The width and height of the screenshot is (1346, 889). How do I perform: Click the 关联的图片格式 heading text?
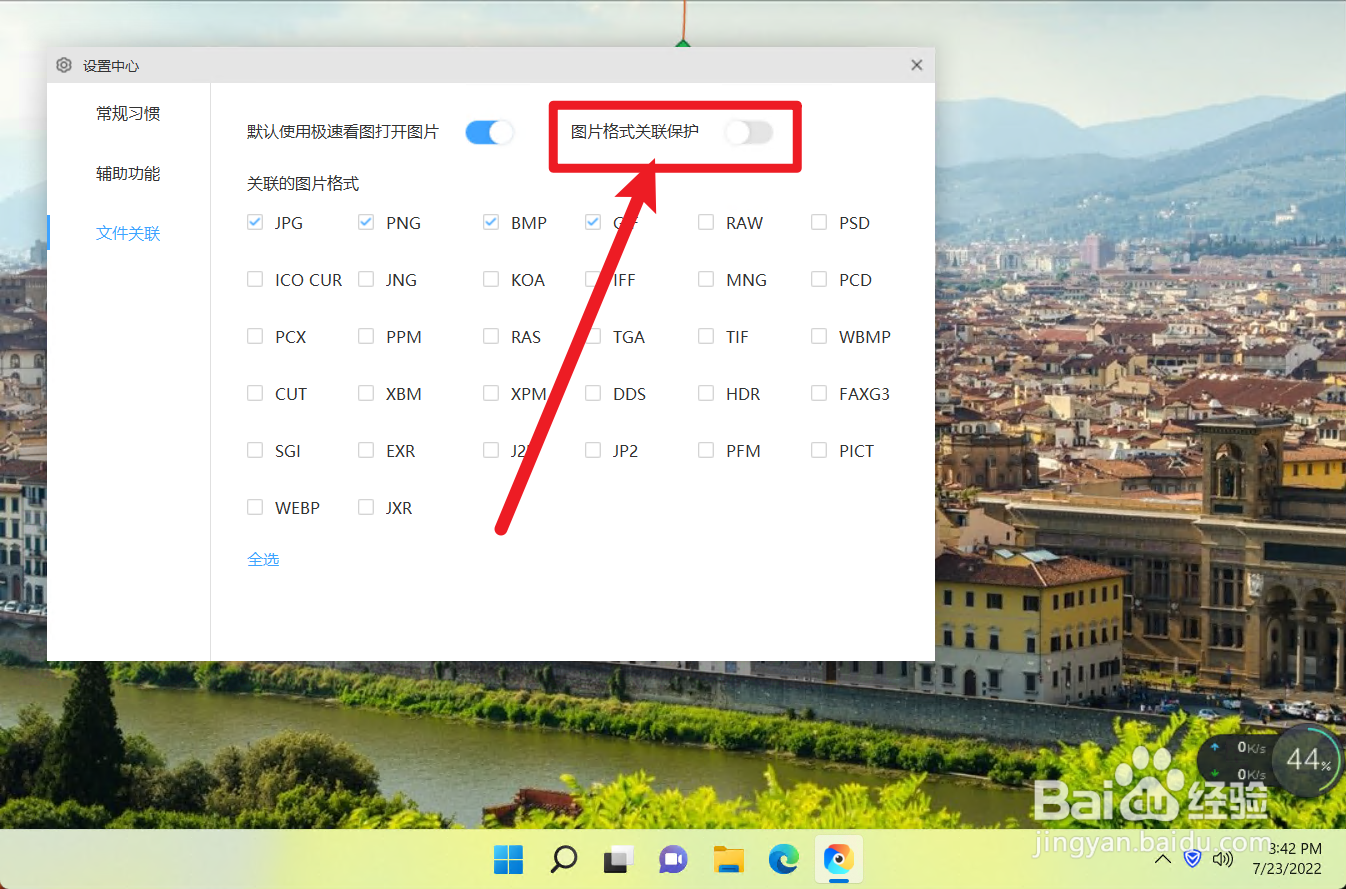(x=303, y=184)
